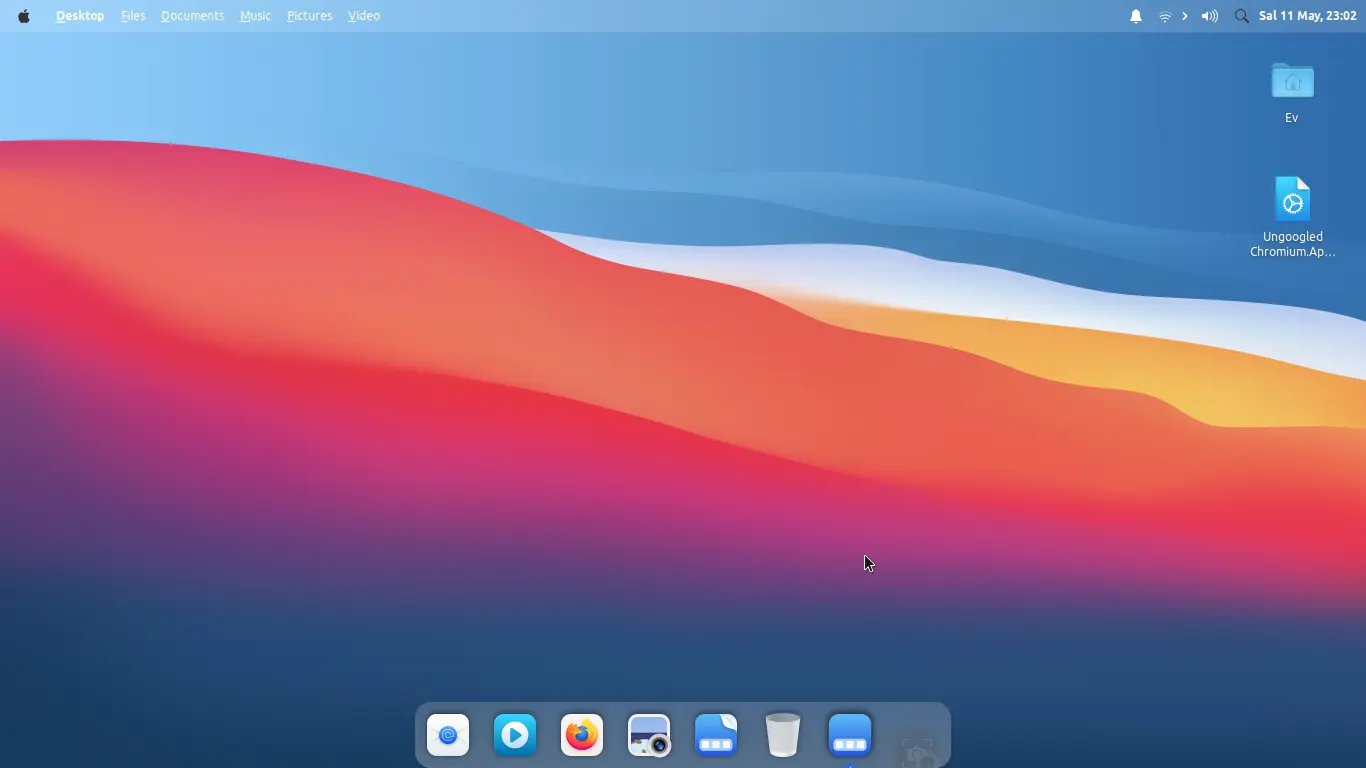Select the Ev home folder icon
This screenshot has height=768, width=1366.
1292,81
